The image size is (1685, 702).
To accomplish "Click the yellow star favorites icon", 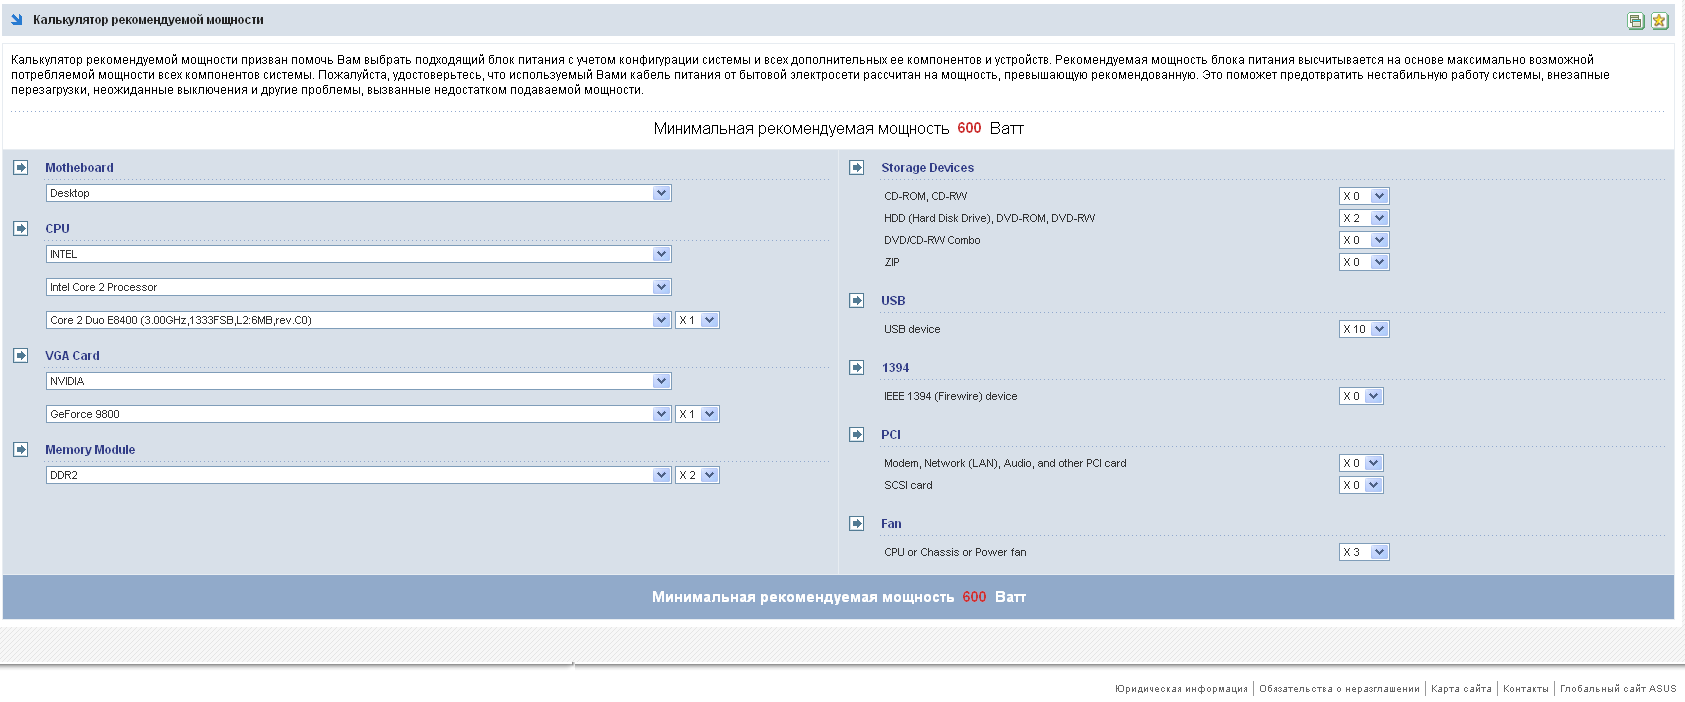I will [x=1660, y=21].
